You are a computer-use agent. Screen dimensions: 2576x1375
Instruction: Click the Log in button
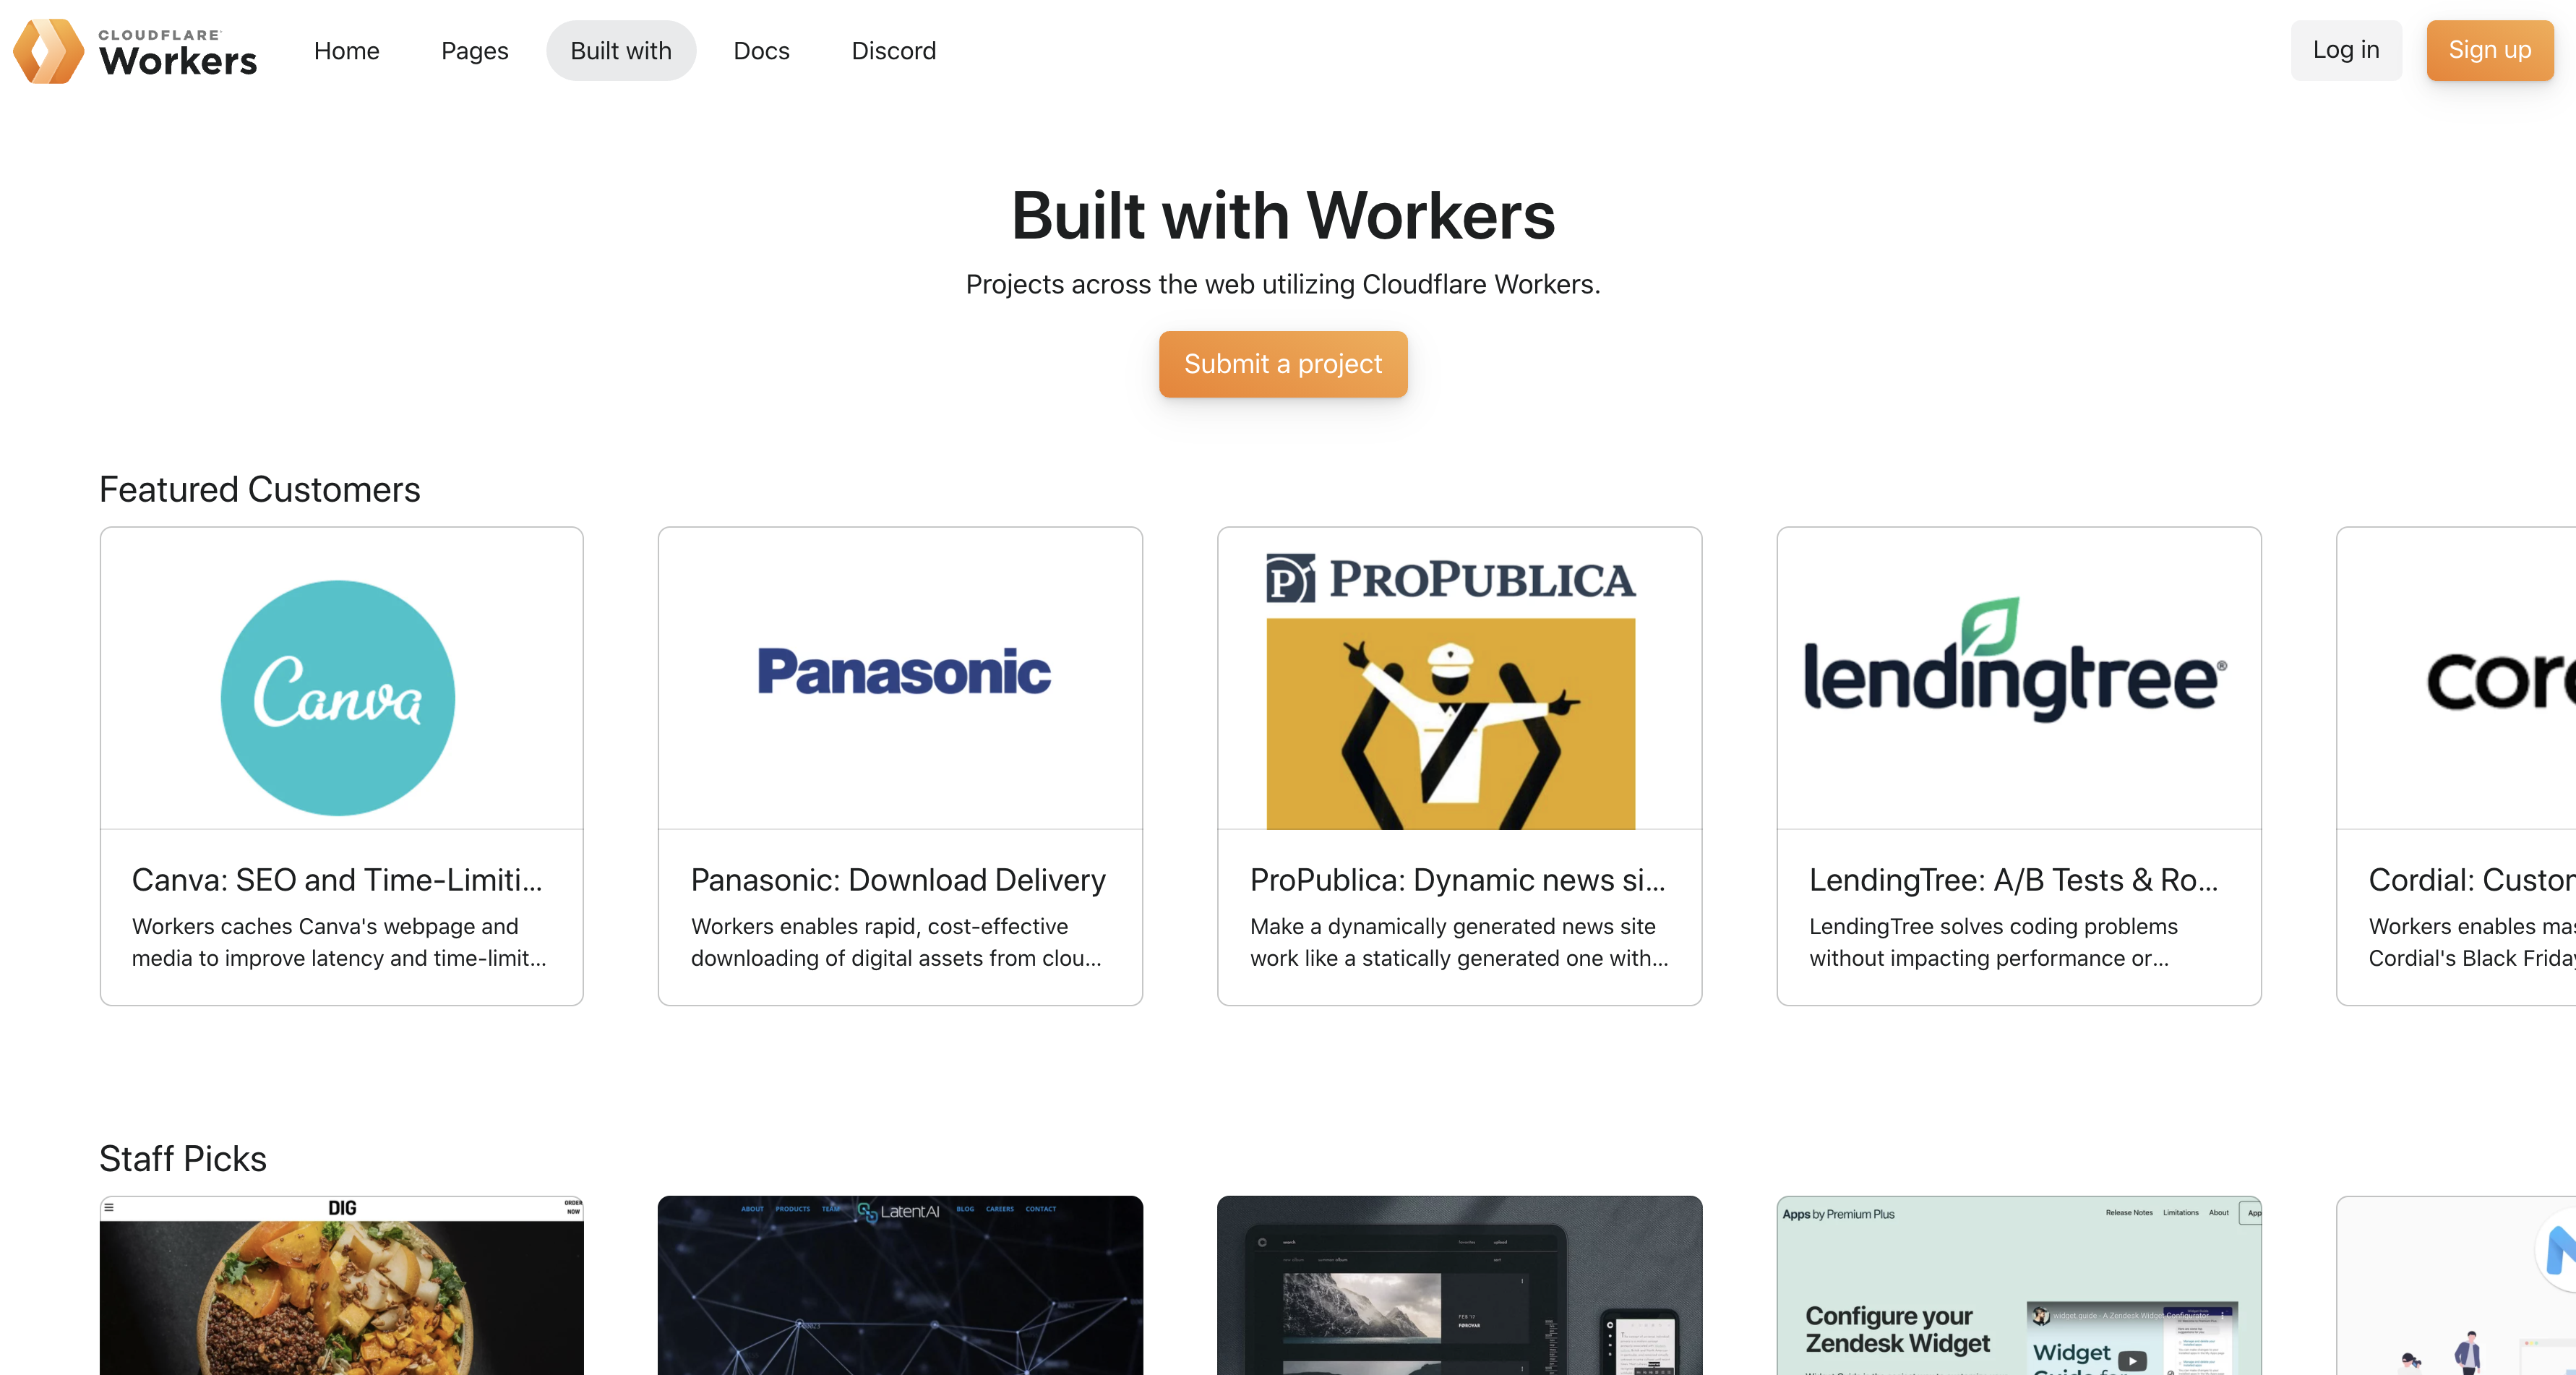coord(2345,50)
